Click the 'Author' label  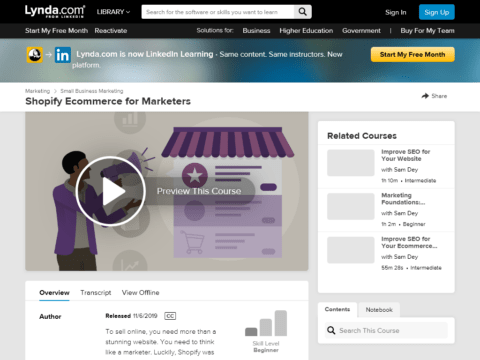pyautogui.click(x=50, y=317)
